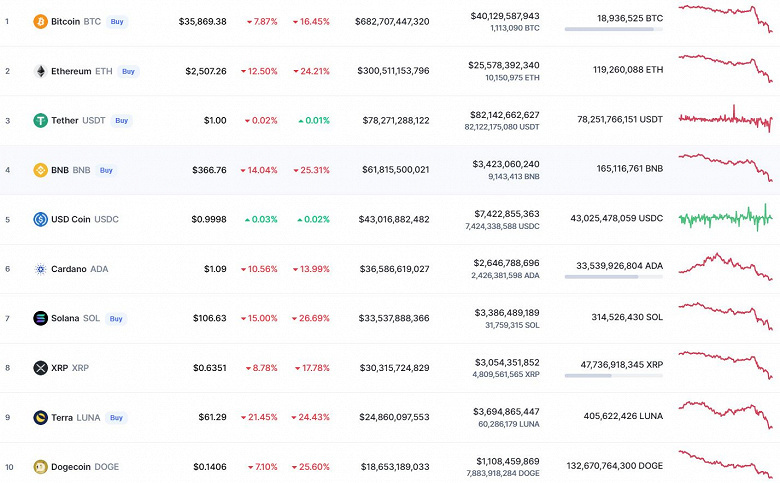Click the Solana logo icon
This screenshot has width=780, height=483.
click(40, 318)
